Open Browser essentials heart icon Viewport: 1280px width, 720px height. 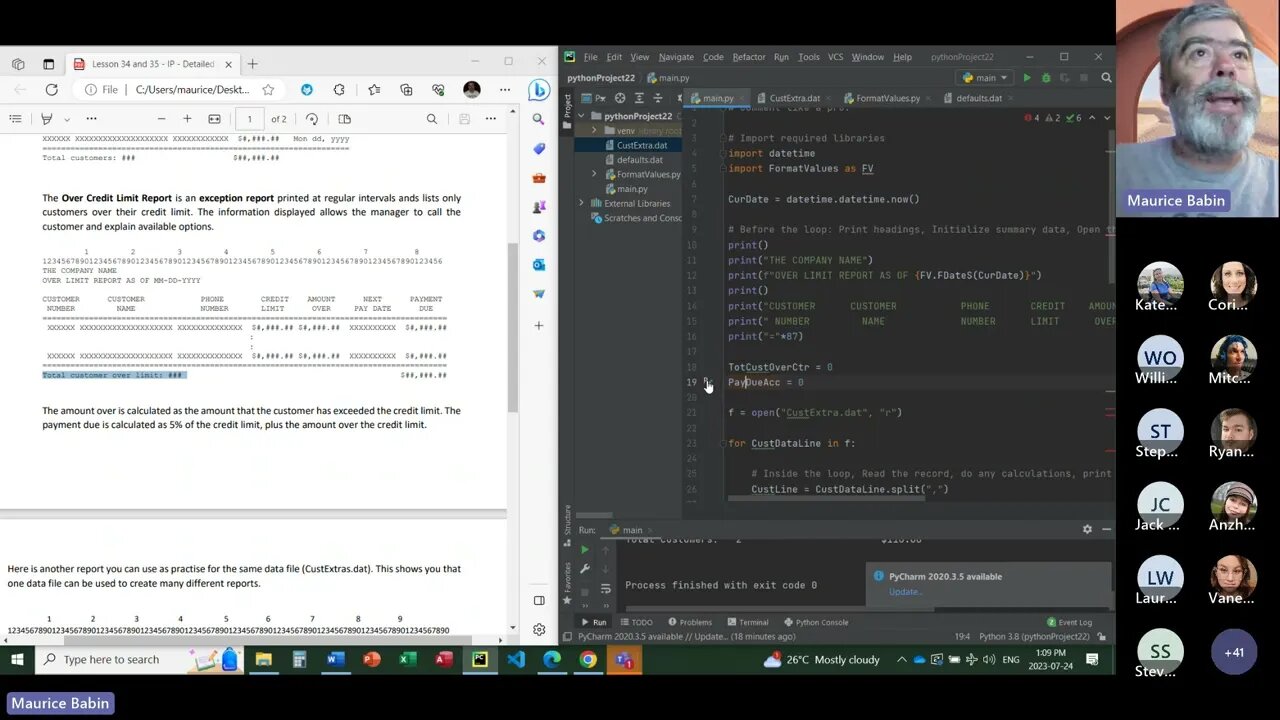(438, 89)
